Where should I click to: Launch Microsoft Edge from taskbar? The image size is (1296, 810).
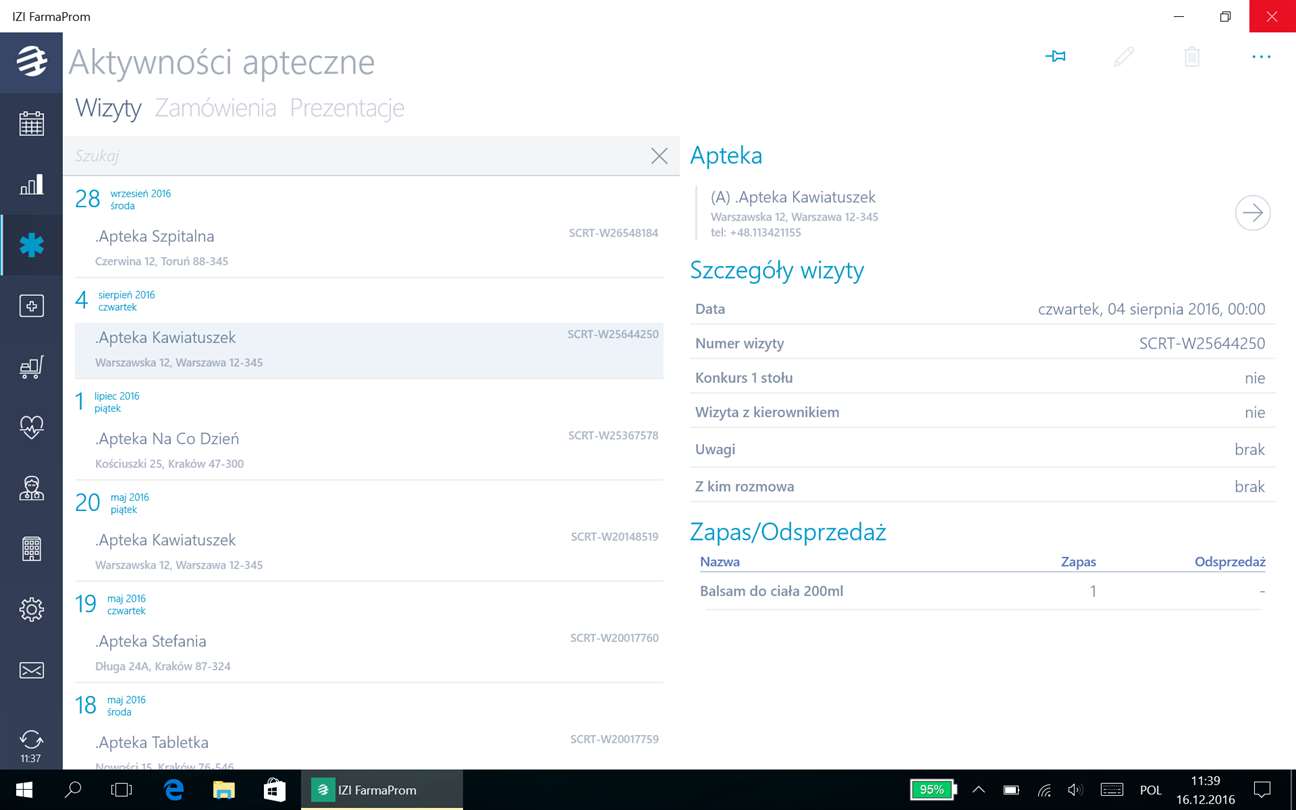click(174, 790)
